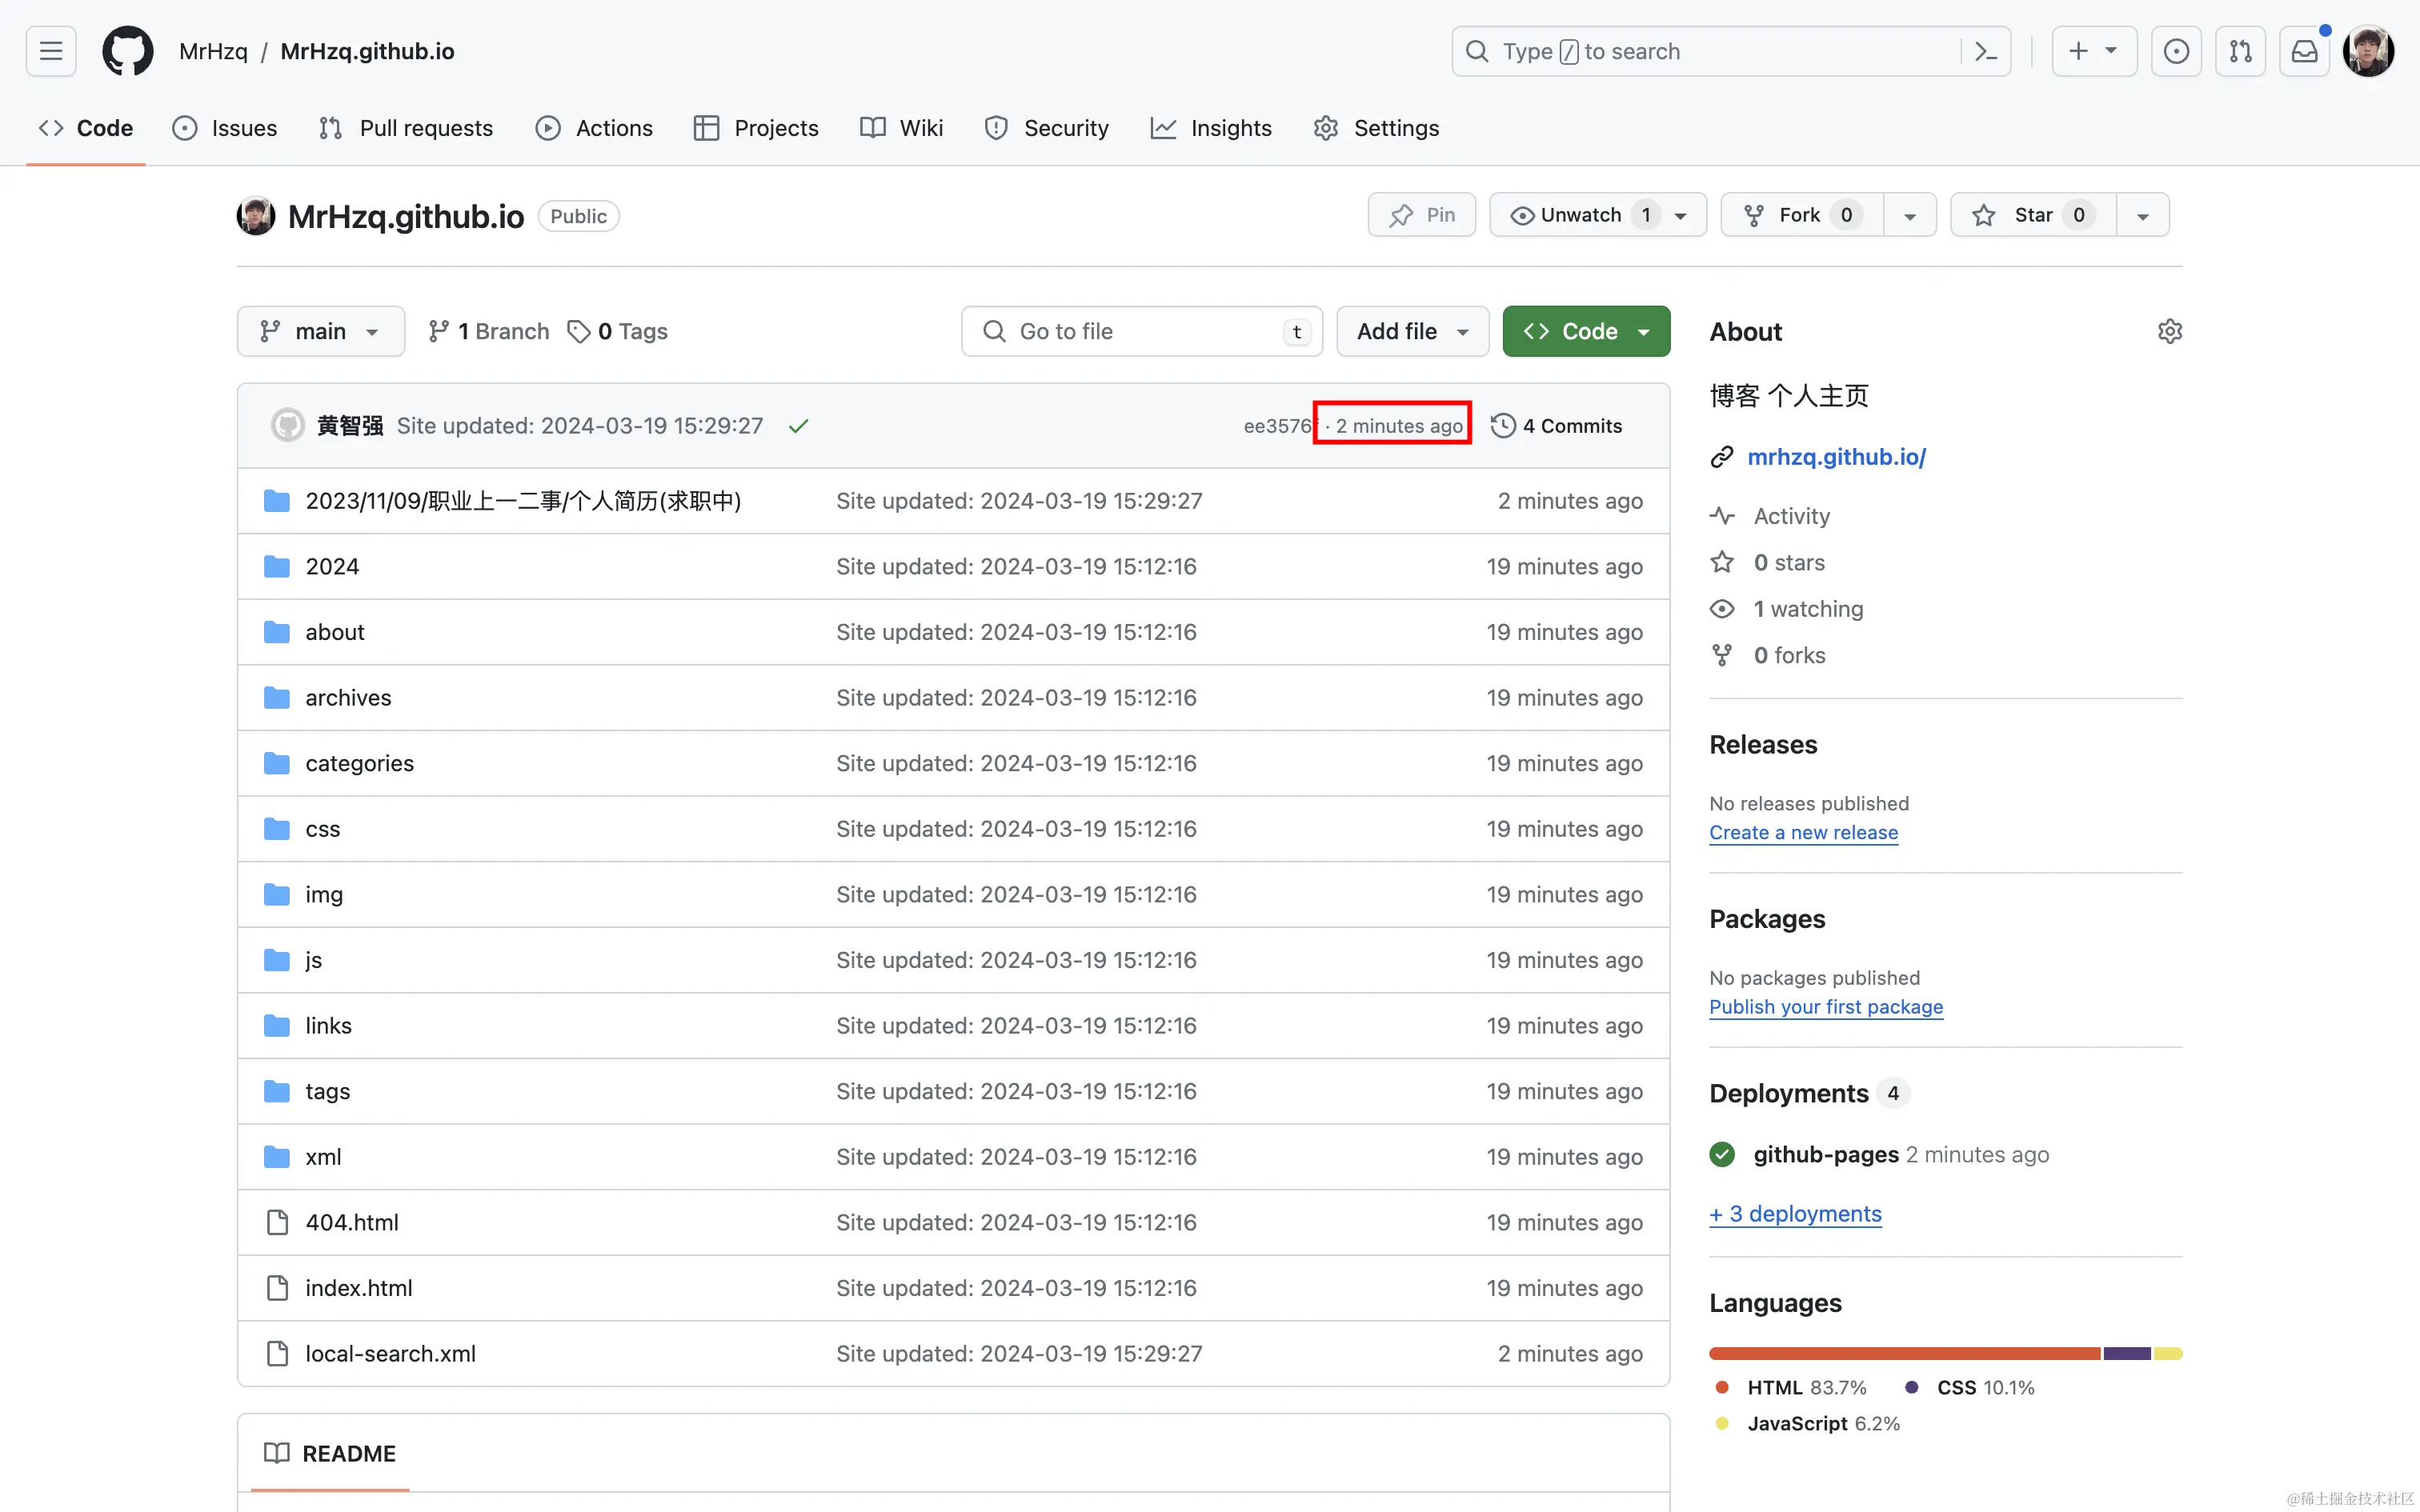
Task: Go to the GitHub homepage logo
Action: coord(128,51)
